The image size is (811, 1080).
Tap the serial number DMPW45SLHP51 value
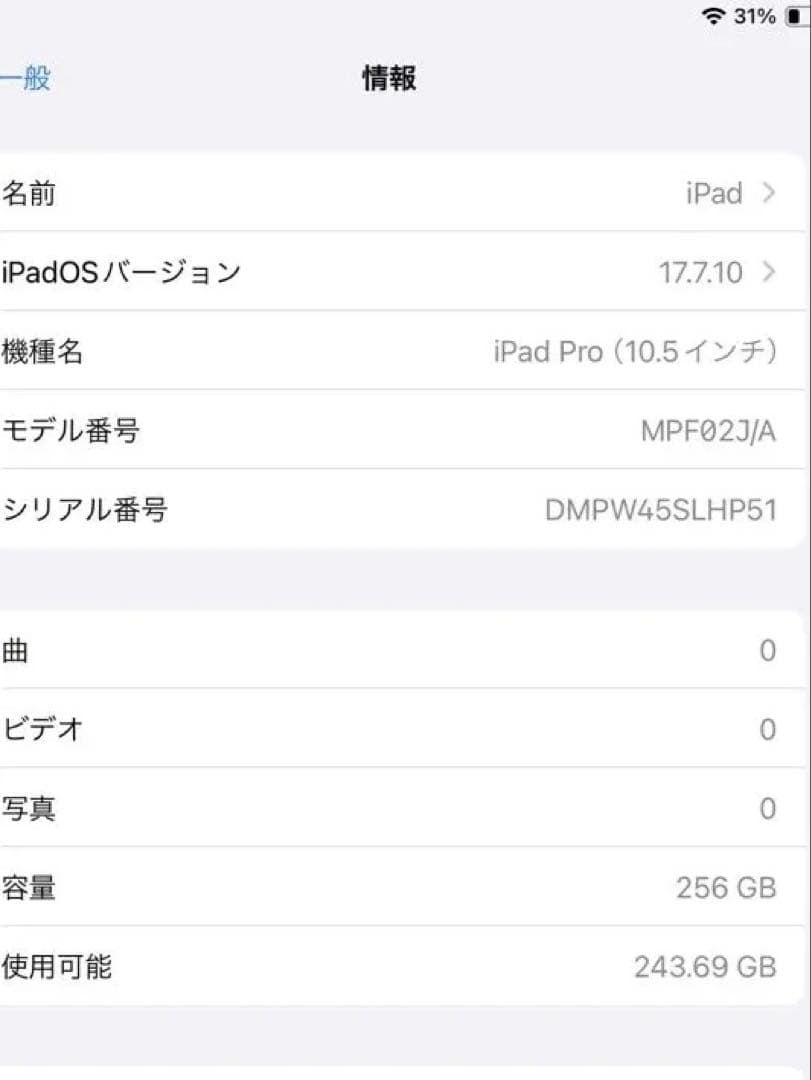[660, 509]
